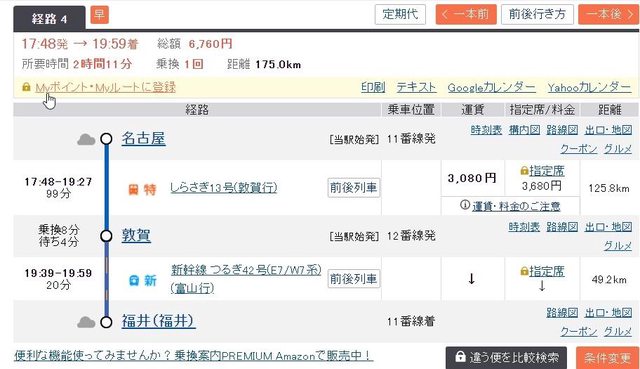Viewport: 640px width, 369px height.
Task: Open the 名古屋 station link
Action: click(x=144, y=139)
